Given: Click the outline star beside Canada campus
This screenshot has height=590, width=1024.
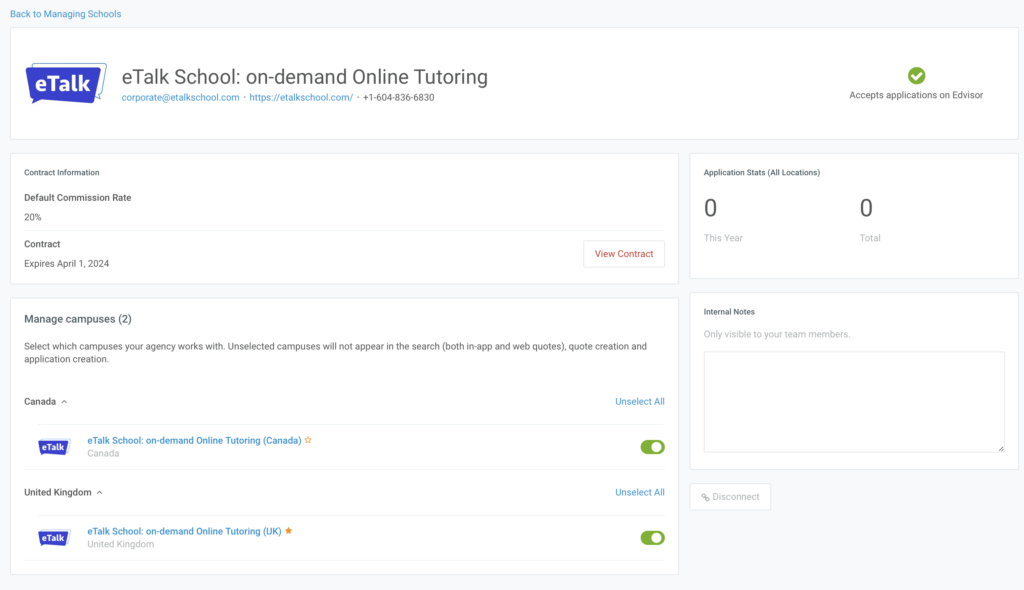Looking at the screenshot, I should click(308, 440).
